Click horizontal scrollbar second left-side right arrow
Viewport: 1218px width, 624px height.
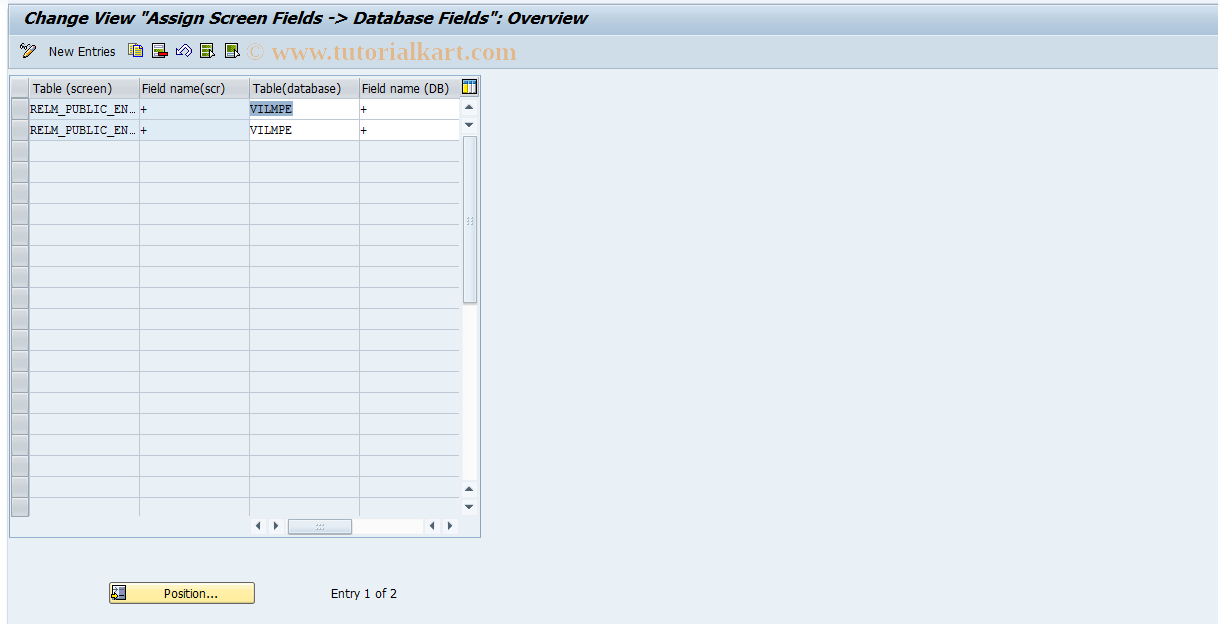coord(276,526)
